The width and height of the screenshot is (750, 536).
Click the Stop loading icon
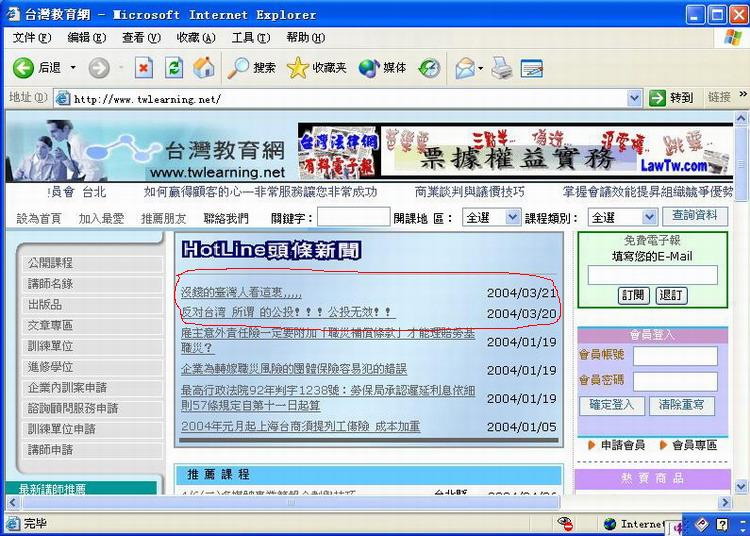144,68
